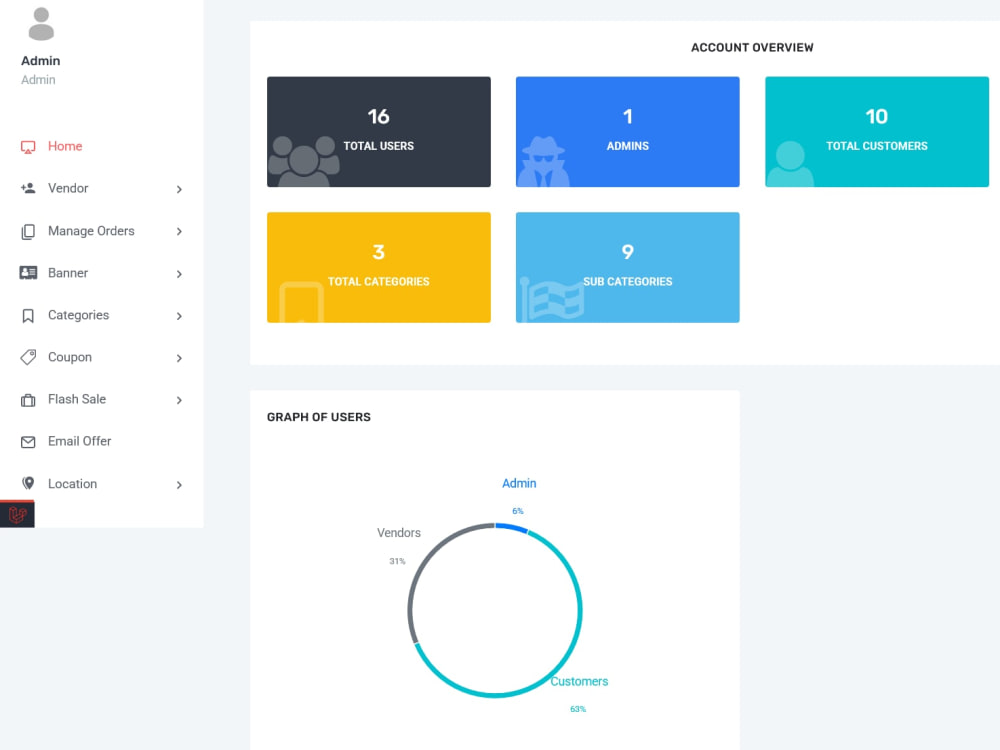Click the device icon on Total Categories card
The width and height of the screenshot is (1000, 750).
point(302,302)
